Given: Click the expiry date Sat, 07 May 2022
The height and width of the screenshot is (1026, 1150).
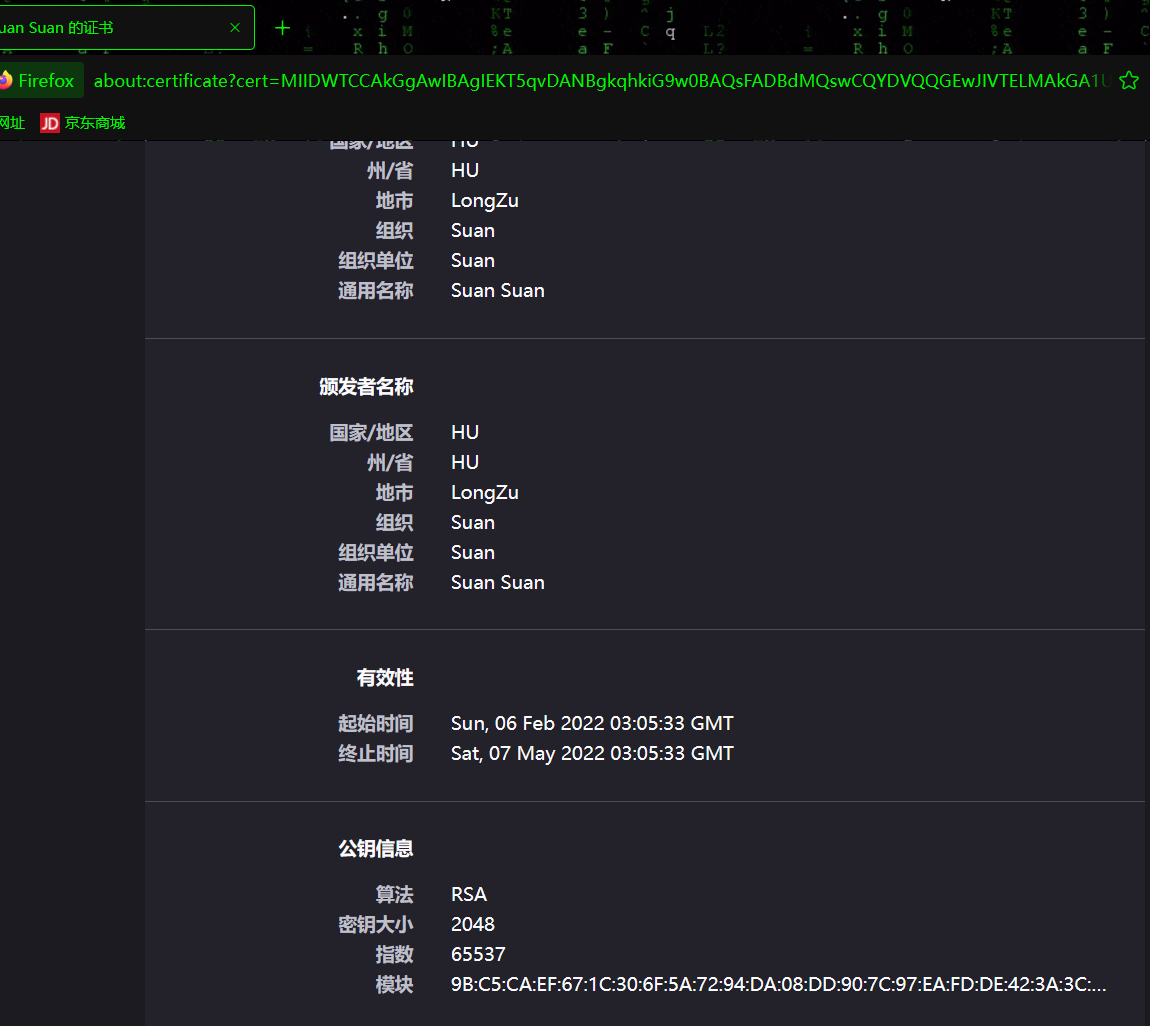Looking at the screenshot, I should (592, 753).
